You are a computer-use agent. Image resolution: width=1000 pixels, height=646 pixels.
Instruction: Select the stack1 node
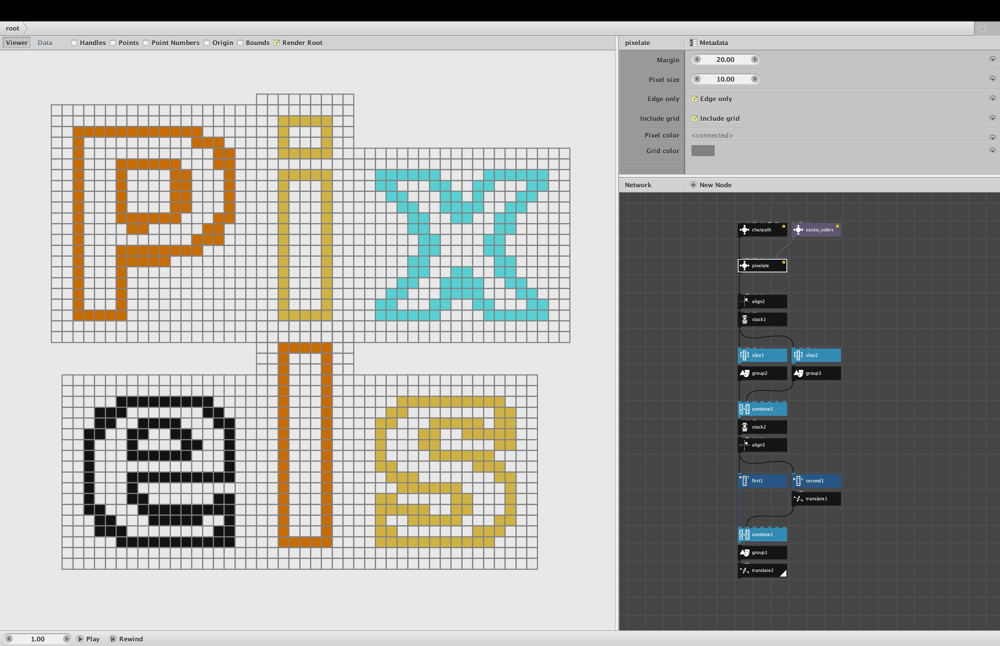pos(762,319)
